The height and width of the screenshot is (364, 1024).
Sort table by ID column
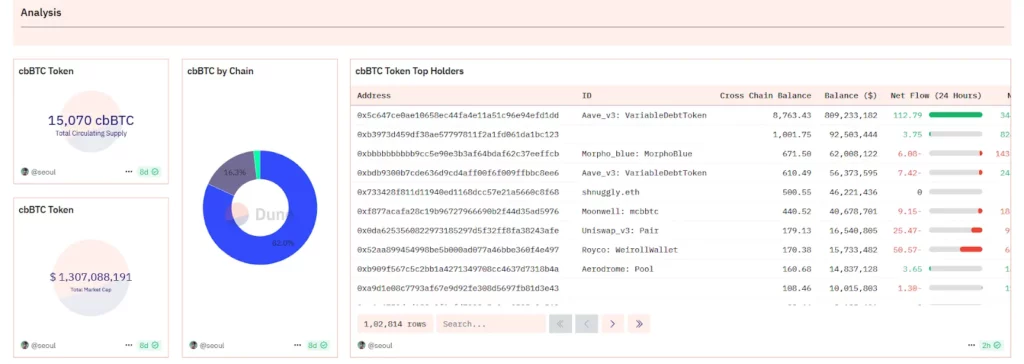tap(586, 95)
